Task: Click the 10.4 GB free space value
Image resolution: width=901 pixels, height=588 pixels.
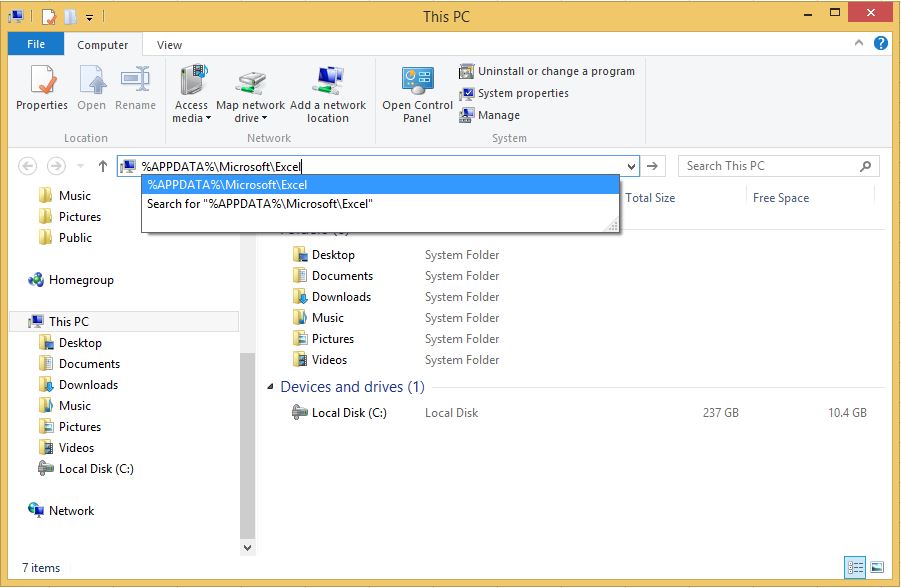Action: point(847,413)
